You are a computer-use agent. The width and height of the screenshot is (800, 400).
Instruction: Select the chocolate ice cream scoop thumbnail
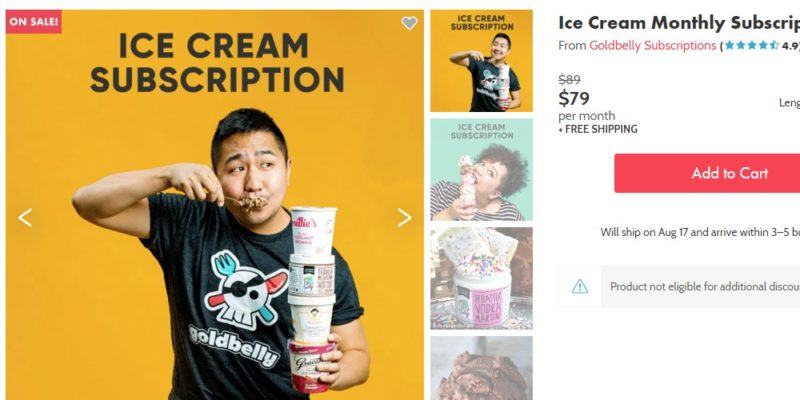point(481,368)
